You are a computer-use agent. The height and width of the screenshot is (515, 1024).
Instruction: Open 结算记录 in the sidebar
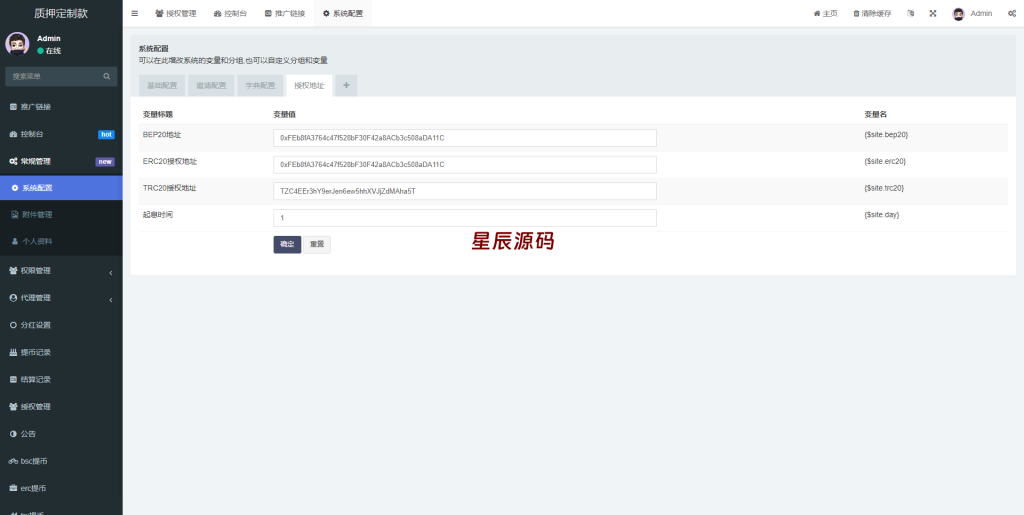(x=61, y=379)
